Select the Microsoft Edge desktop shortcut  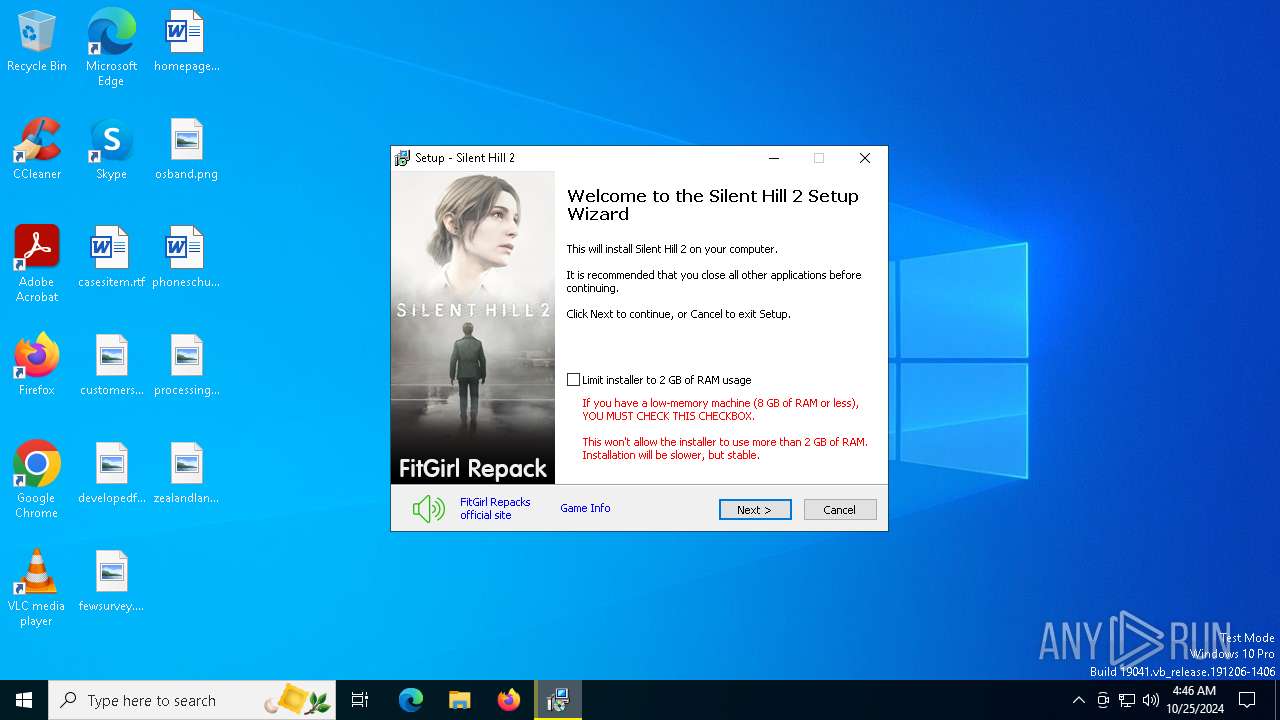click(111, 48)
